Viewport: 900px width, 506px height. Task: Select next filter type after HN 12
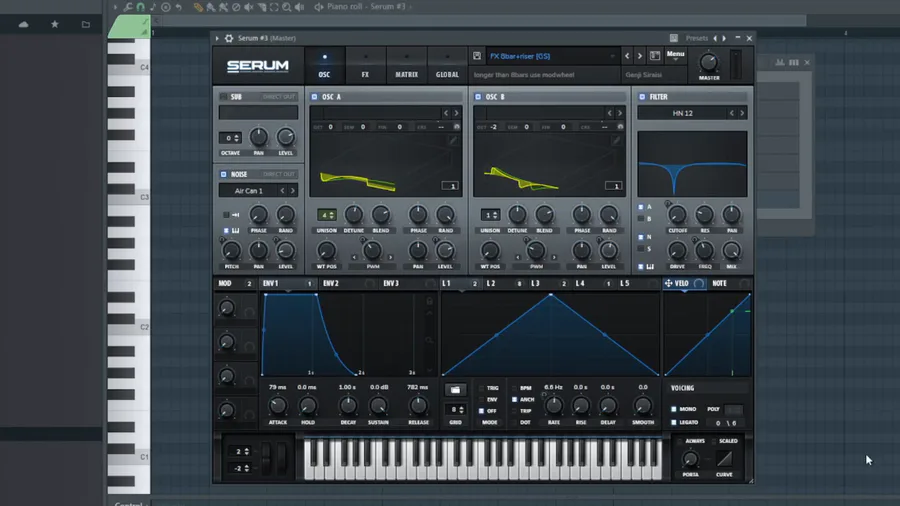[742, 114]
